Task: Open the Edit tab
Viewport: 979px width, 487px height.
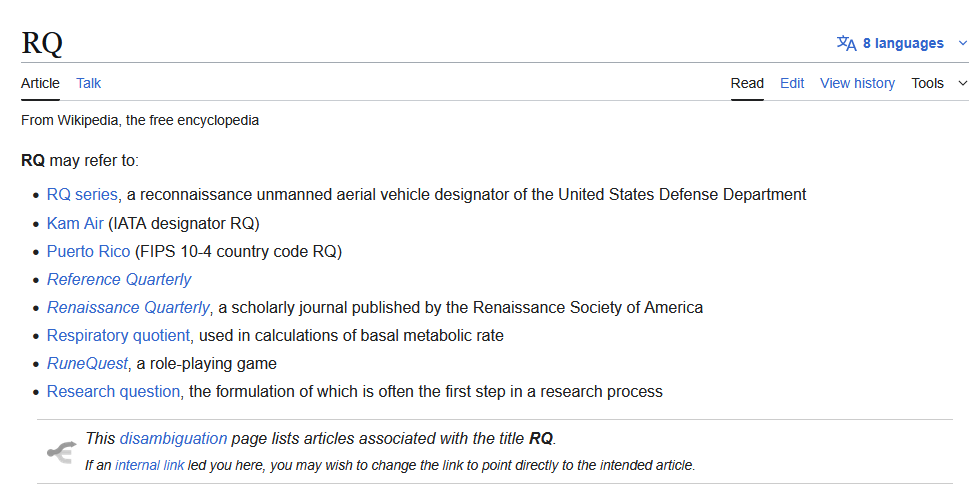Action: click(x=792, y=83)
